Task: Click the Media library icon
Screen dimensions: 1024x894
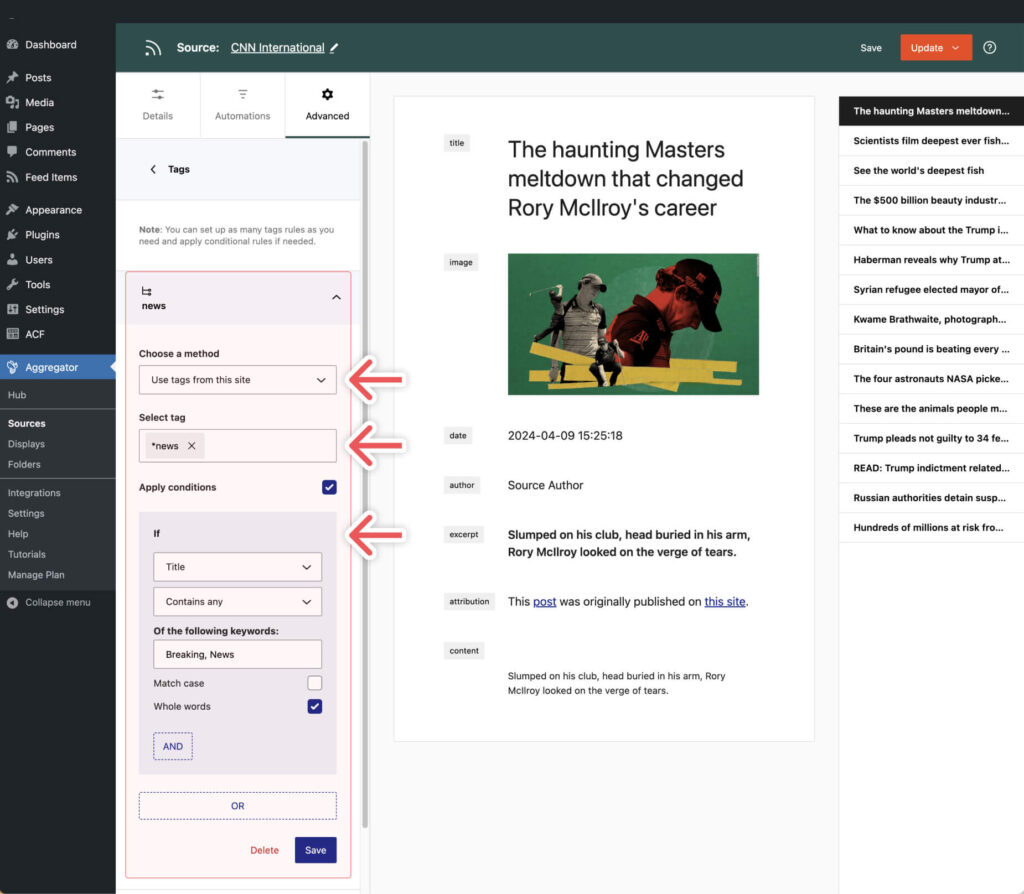Action: [x=12, y=102]
